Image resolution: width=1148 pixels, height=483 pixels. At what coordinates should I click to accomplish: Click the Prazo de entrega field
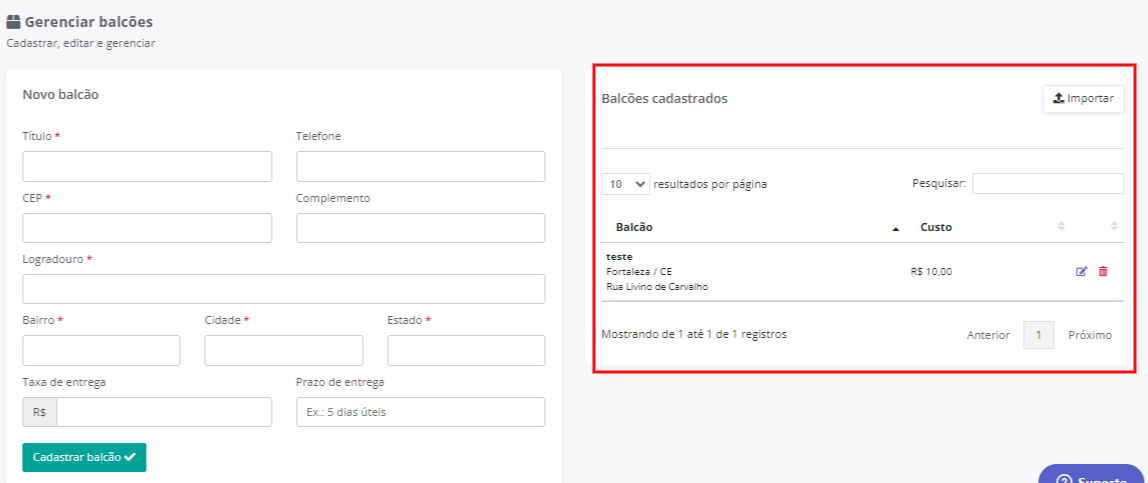pos(420,412)
